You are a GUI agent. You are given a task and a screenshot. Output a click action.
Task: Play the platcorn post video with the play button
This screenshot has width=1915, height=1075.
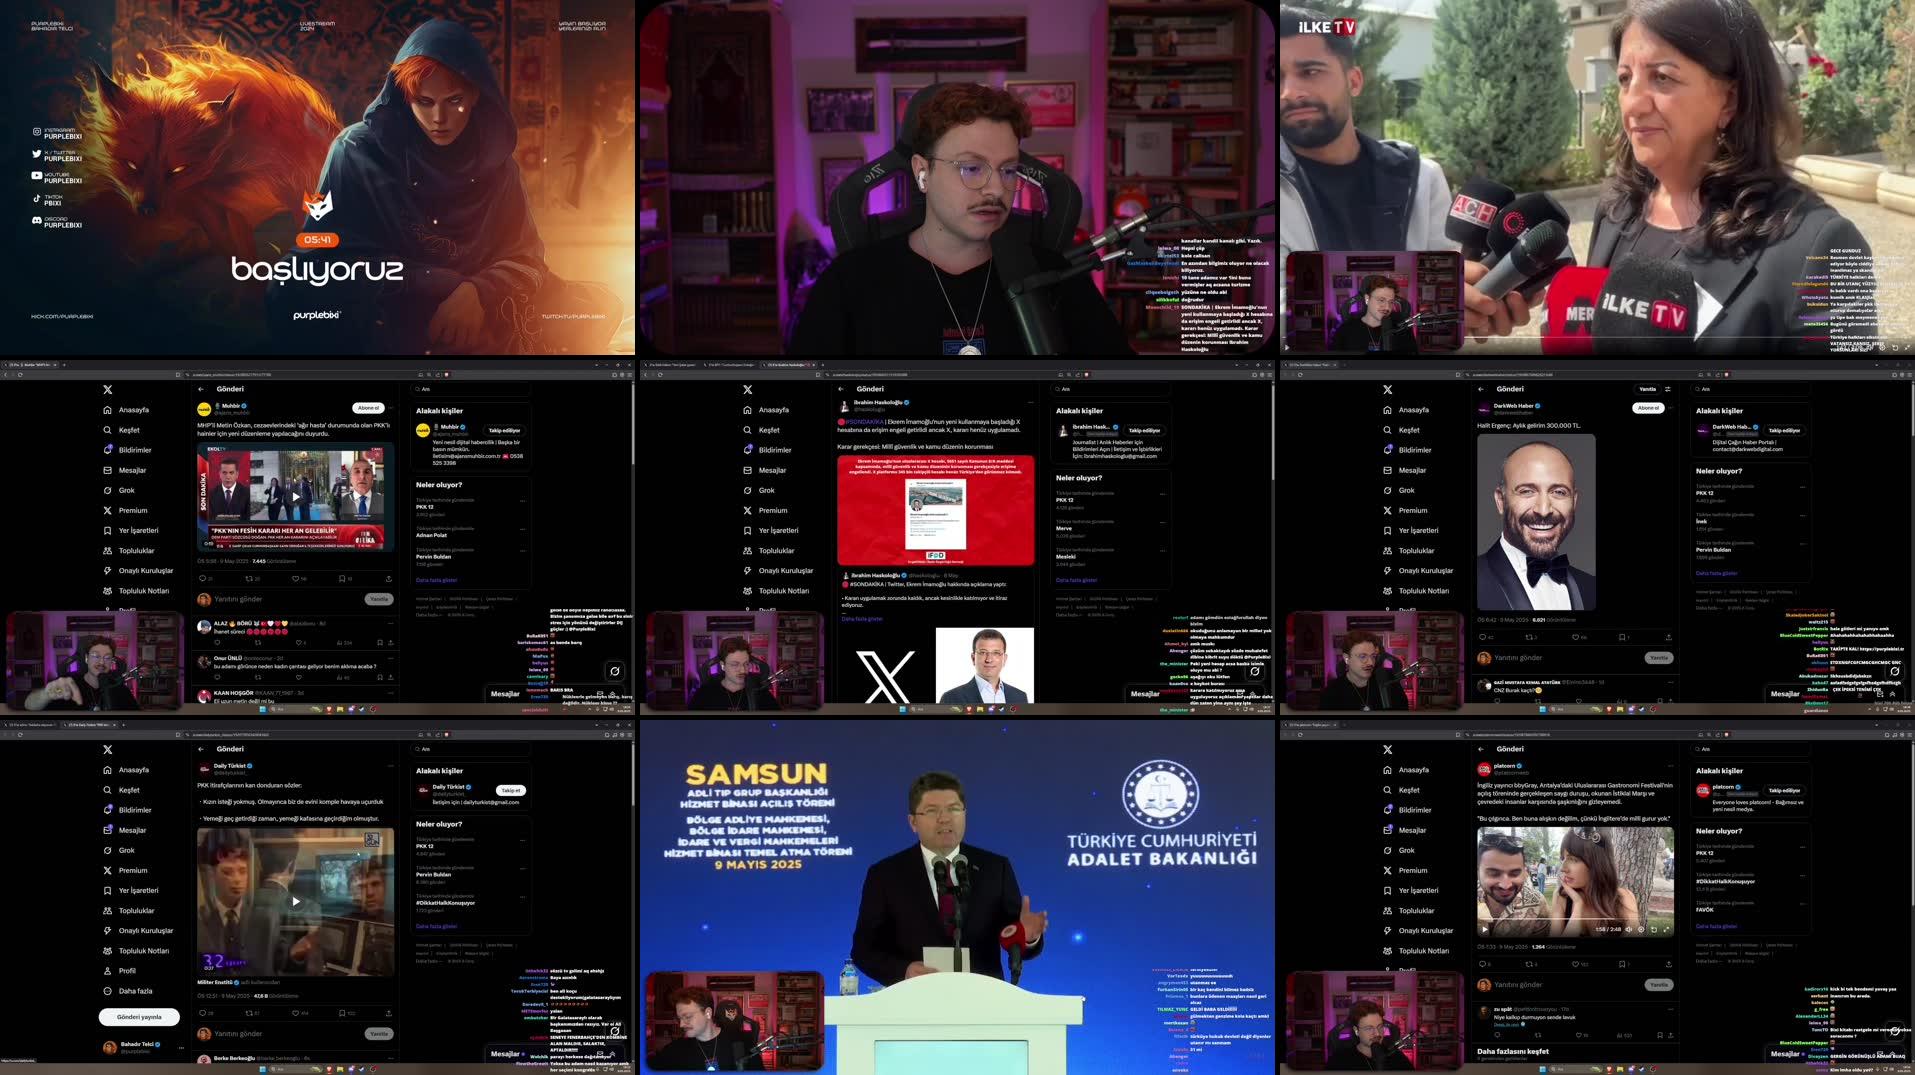[1485, 929]
